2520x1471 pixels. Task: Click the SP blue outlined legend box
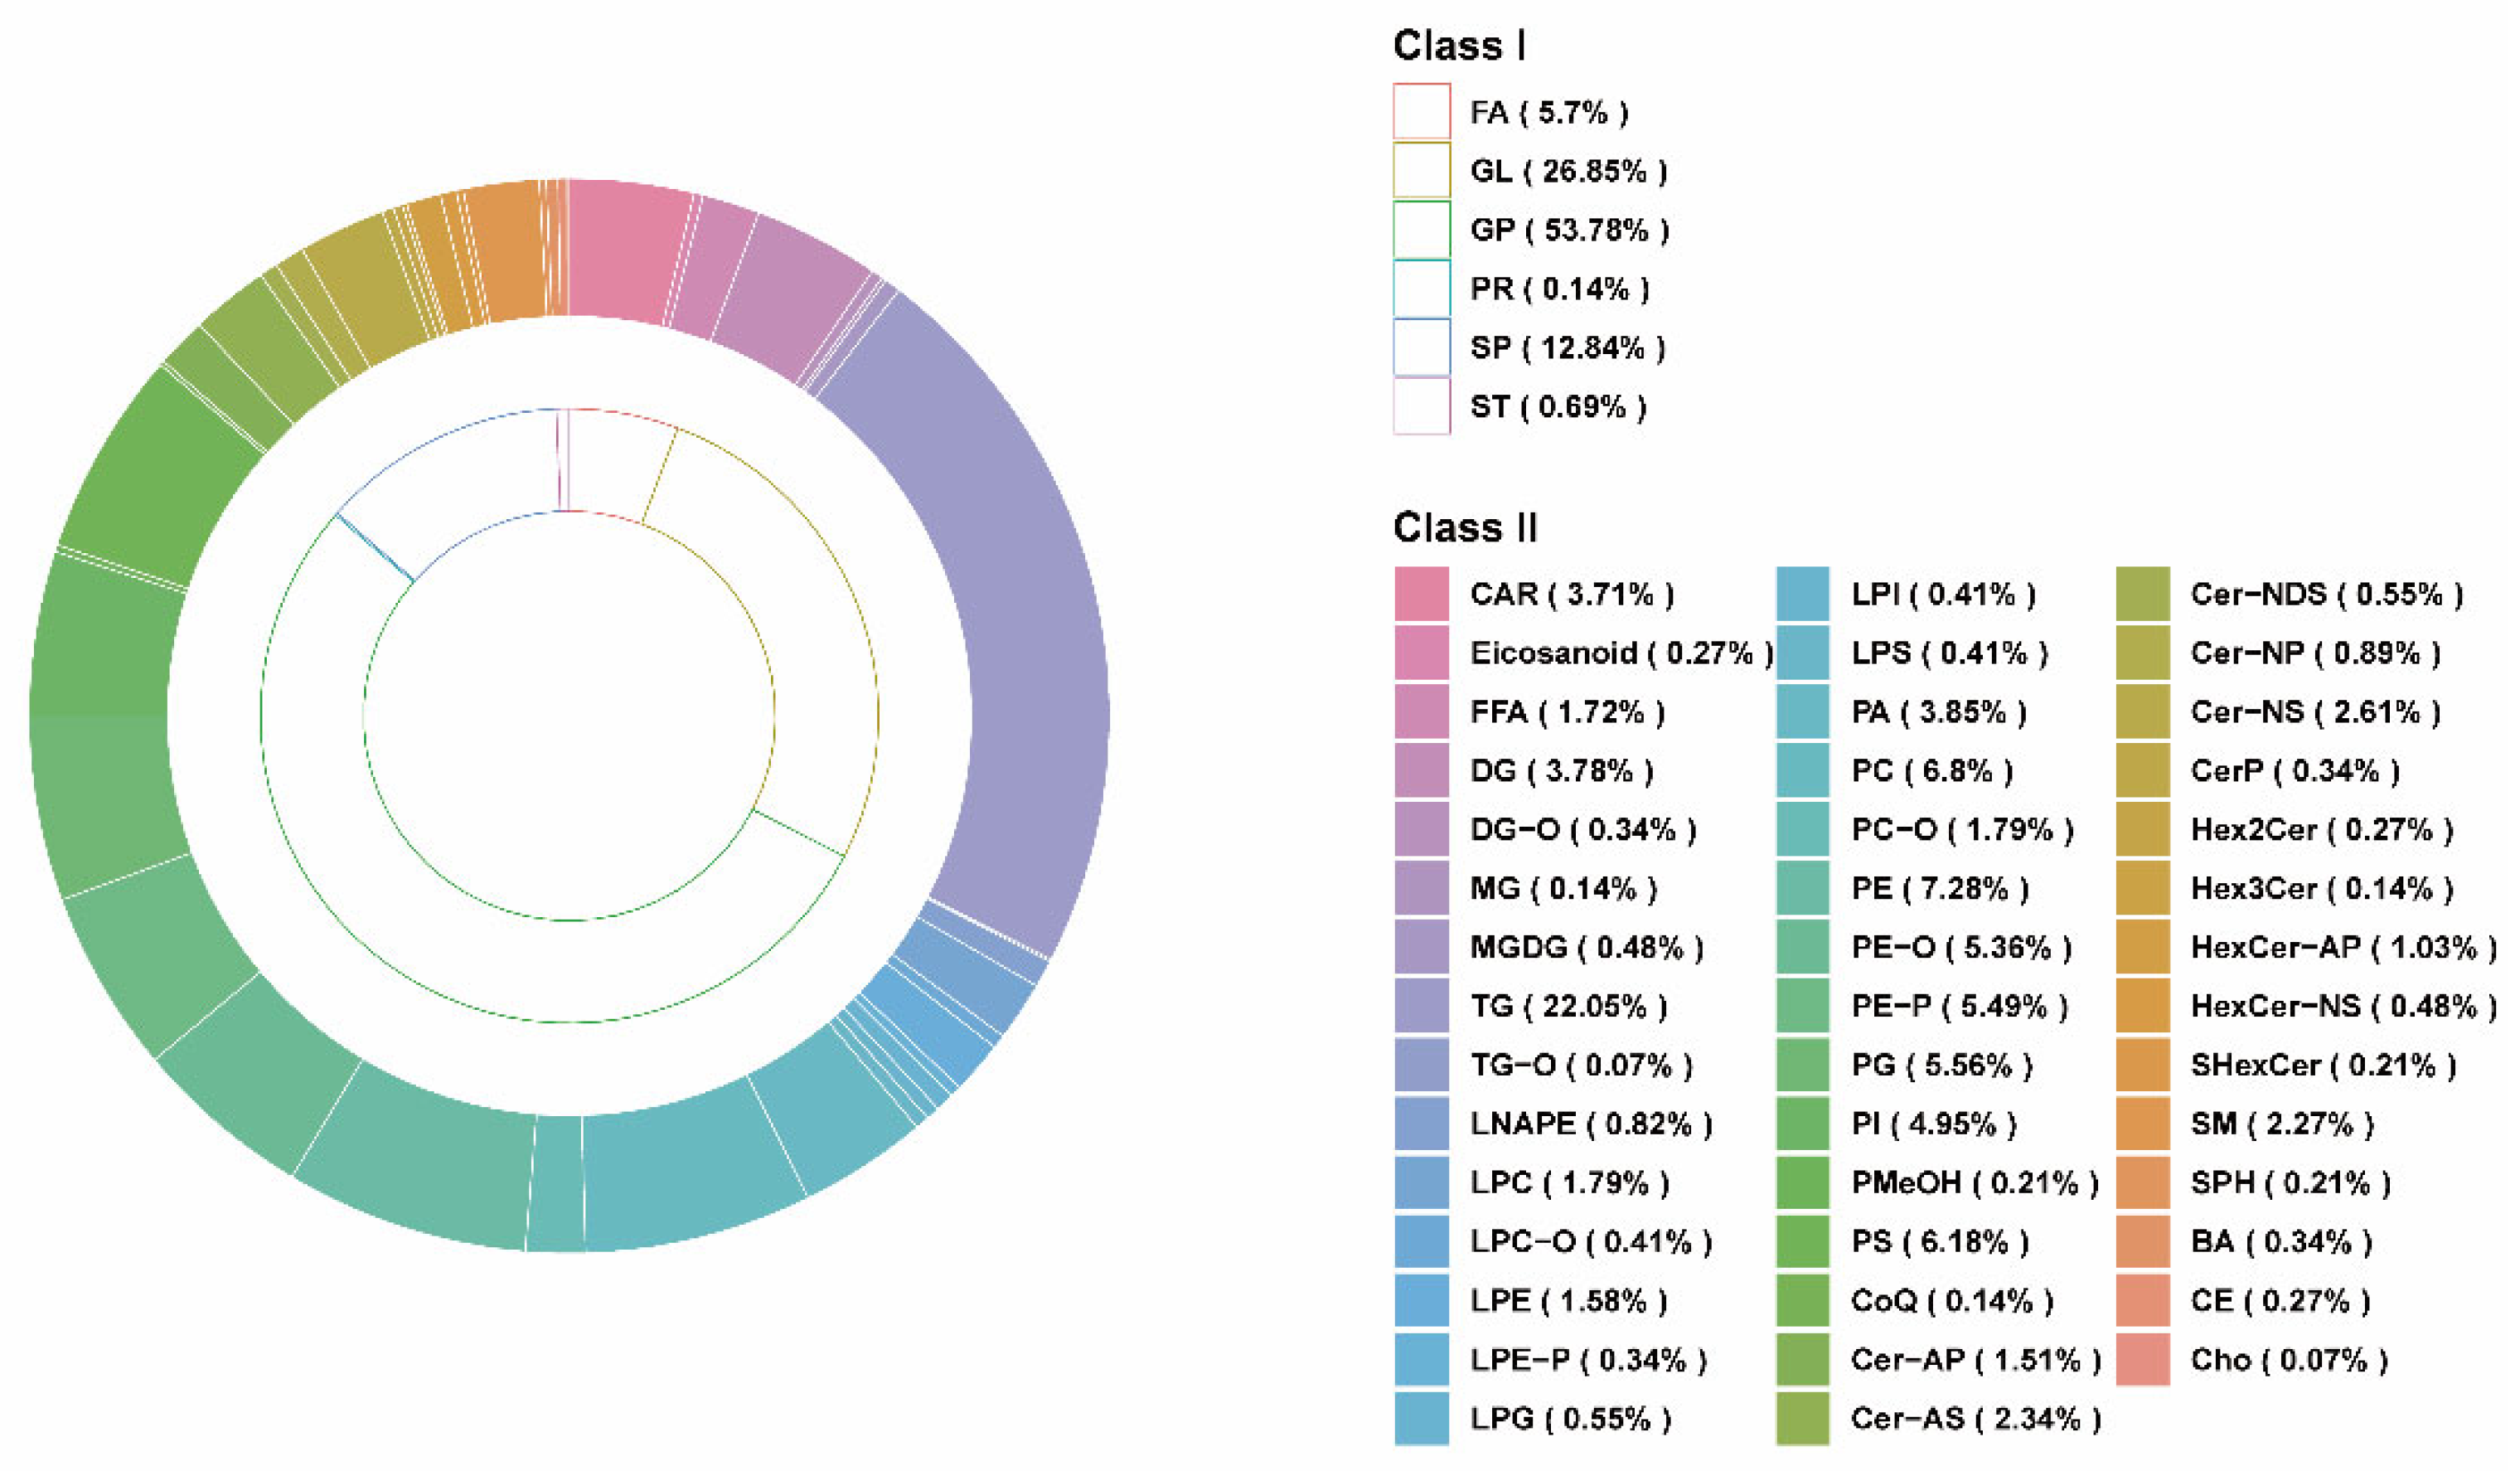coord(1421,347)
